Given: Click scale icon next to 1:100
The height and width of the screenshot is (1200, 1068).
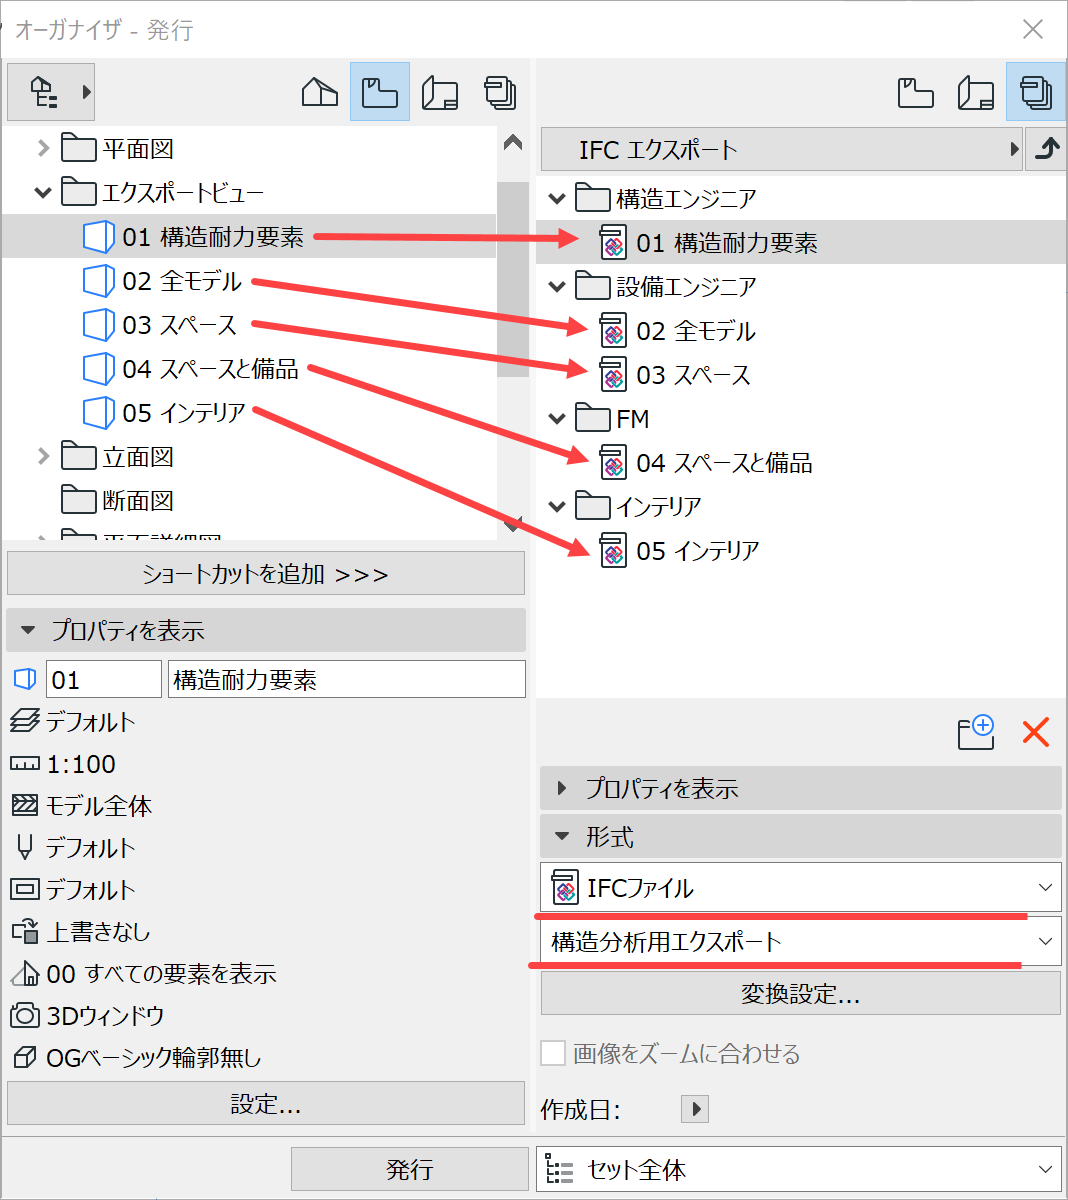Looking at the screenshot, I should [24, 764].
